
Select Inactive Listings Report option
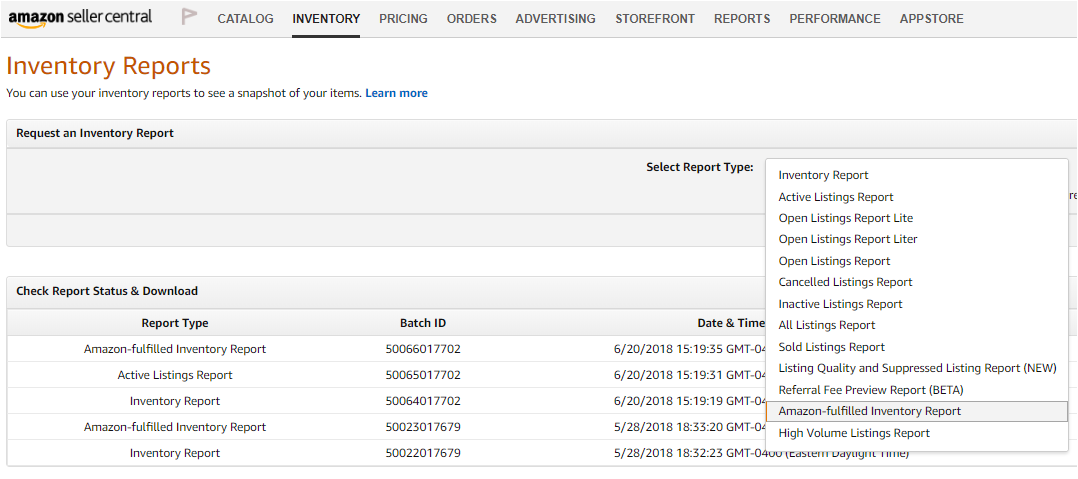click(x=916, y=304)
